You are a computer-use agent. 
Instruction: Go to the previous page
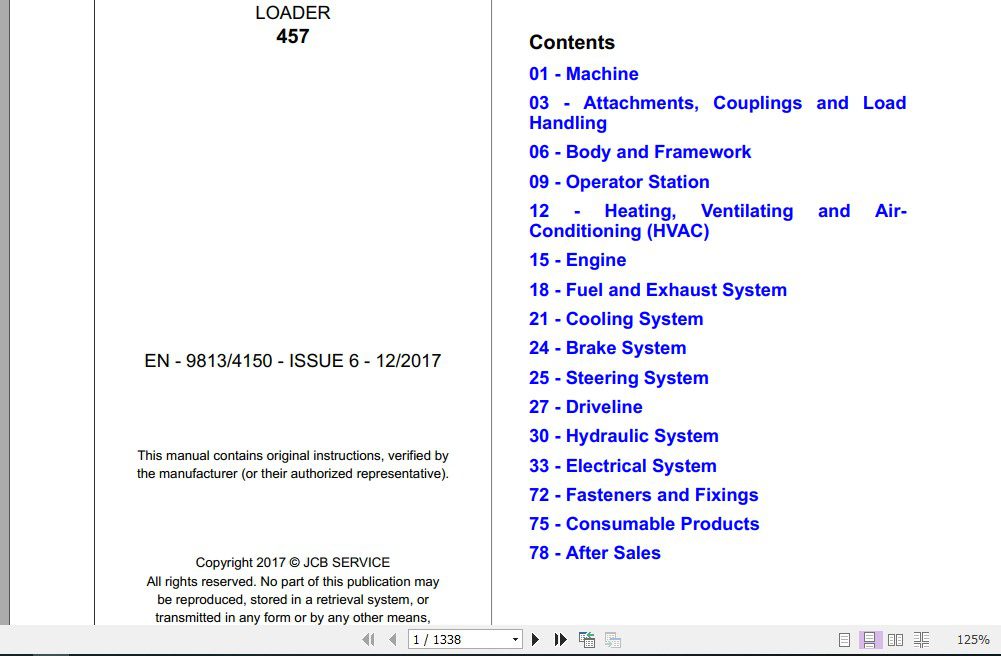point(393,639)
